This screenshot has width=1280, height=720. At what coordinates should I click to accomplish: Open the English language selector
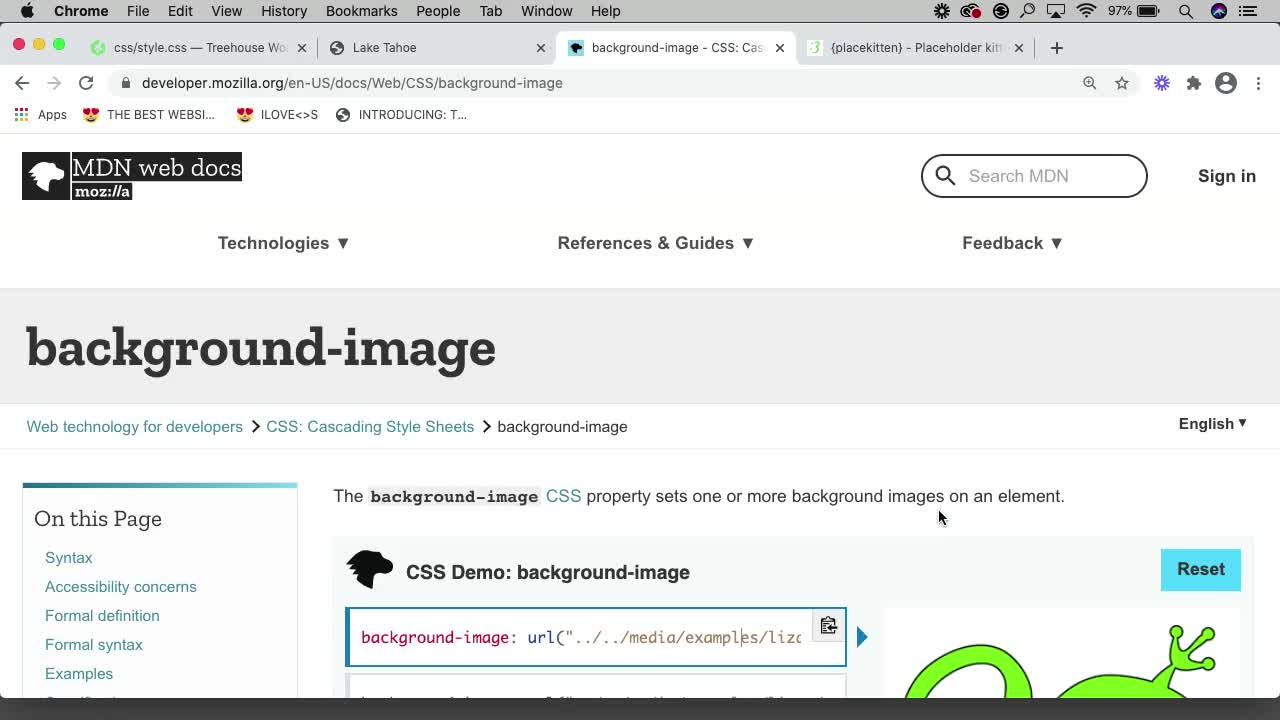(x=1211, y=424)
